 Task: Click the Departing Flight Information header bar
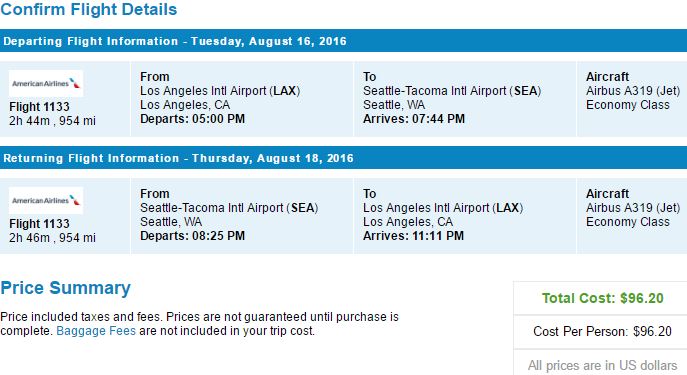coord(344,41)
